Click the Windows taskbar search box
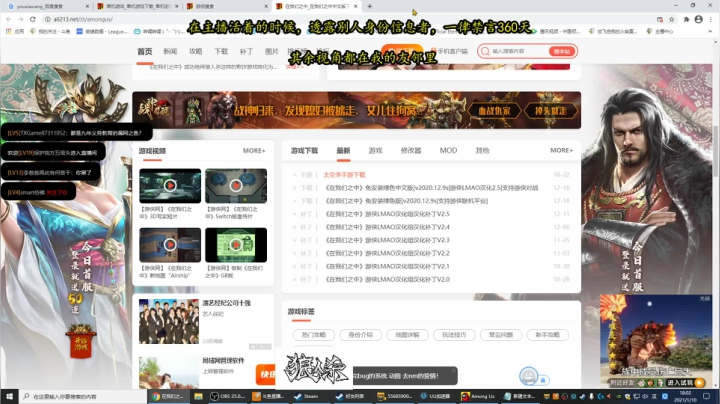The width and height of the screenshot is (720, 404). pyautogui.click(x=83, y=396)
